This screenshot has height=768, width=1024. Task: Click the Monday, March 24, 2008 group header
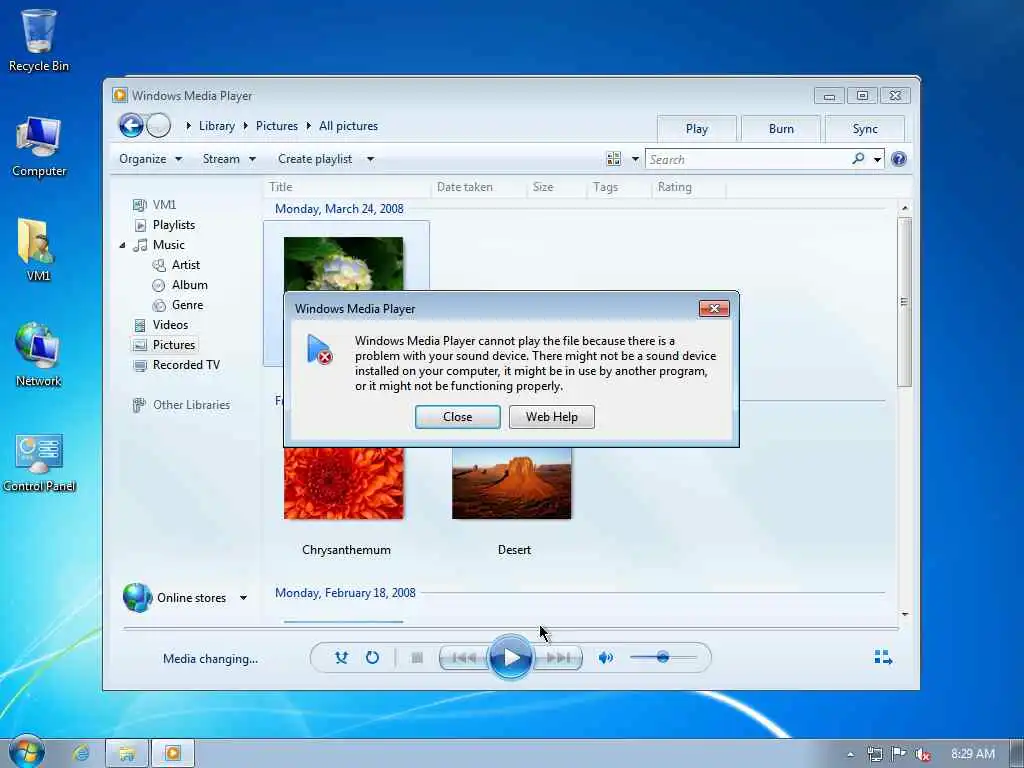[x=339, y=209]
